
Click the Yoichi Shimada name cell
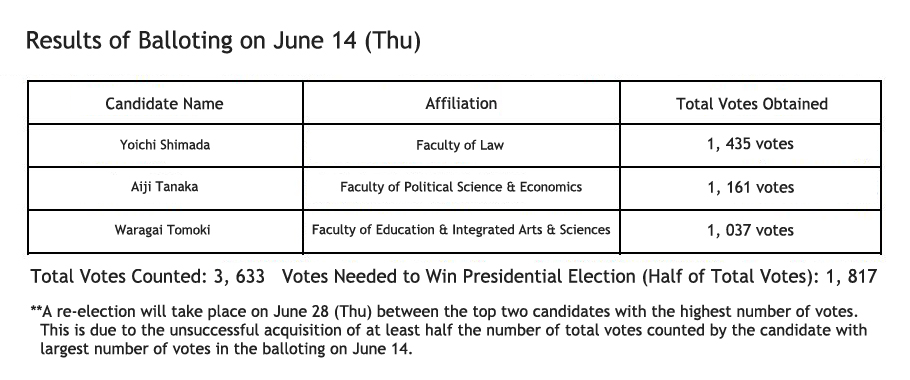165,145
